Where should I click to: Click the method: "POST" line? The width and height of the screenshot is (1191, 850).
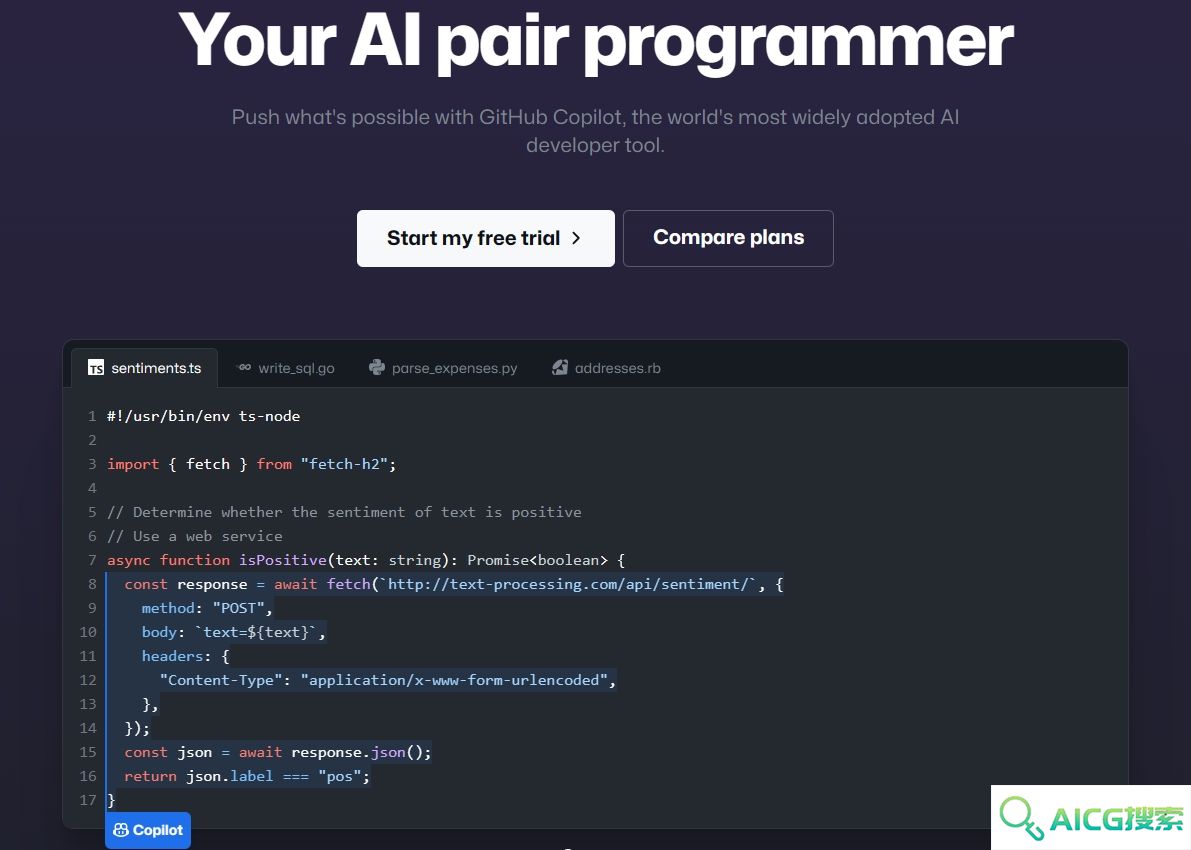point(207,608)
